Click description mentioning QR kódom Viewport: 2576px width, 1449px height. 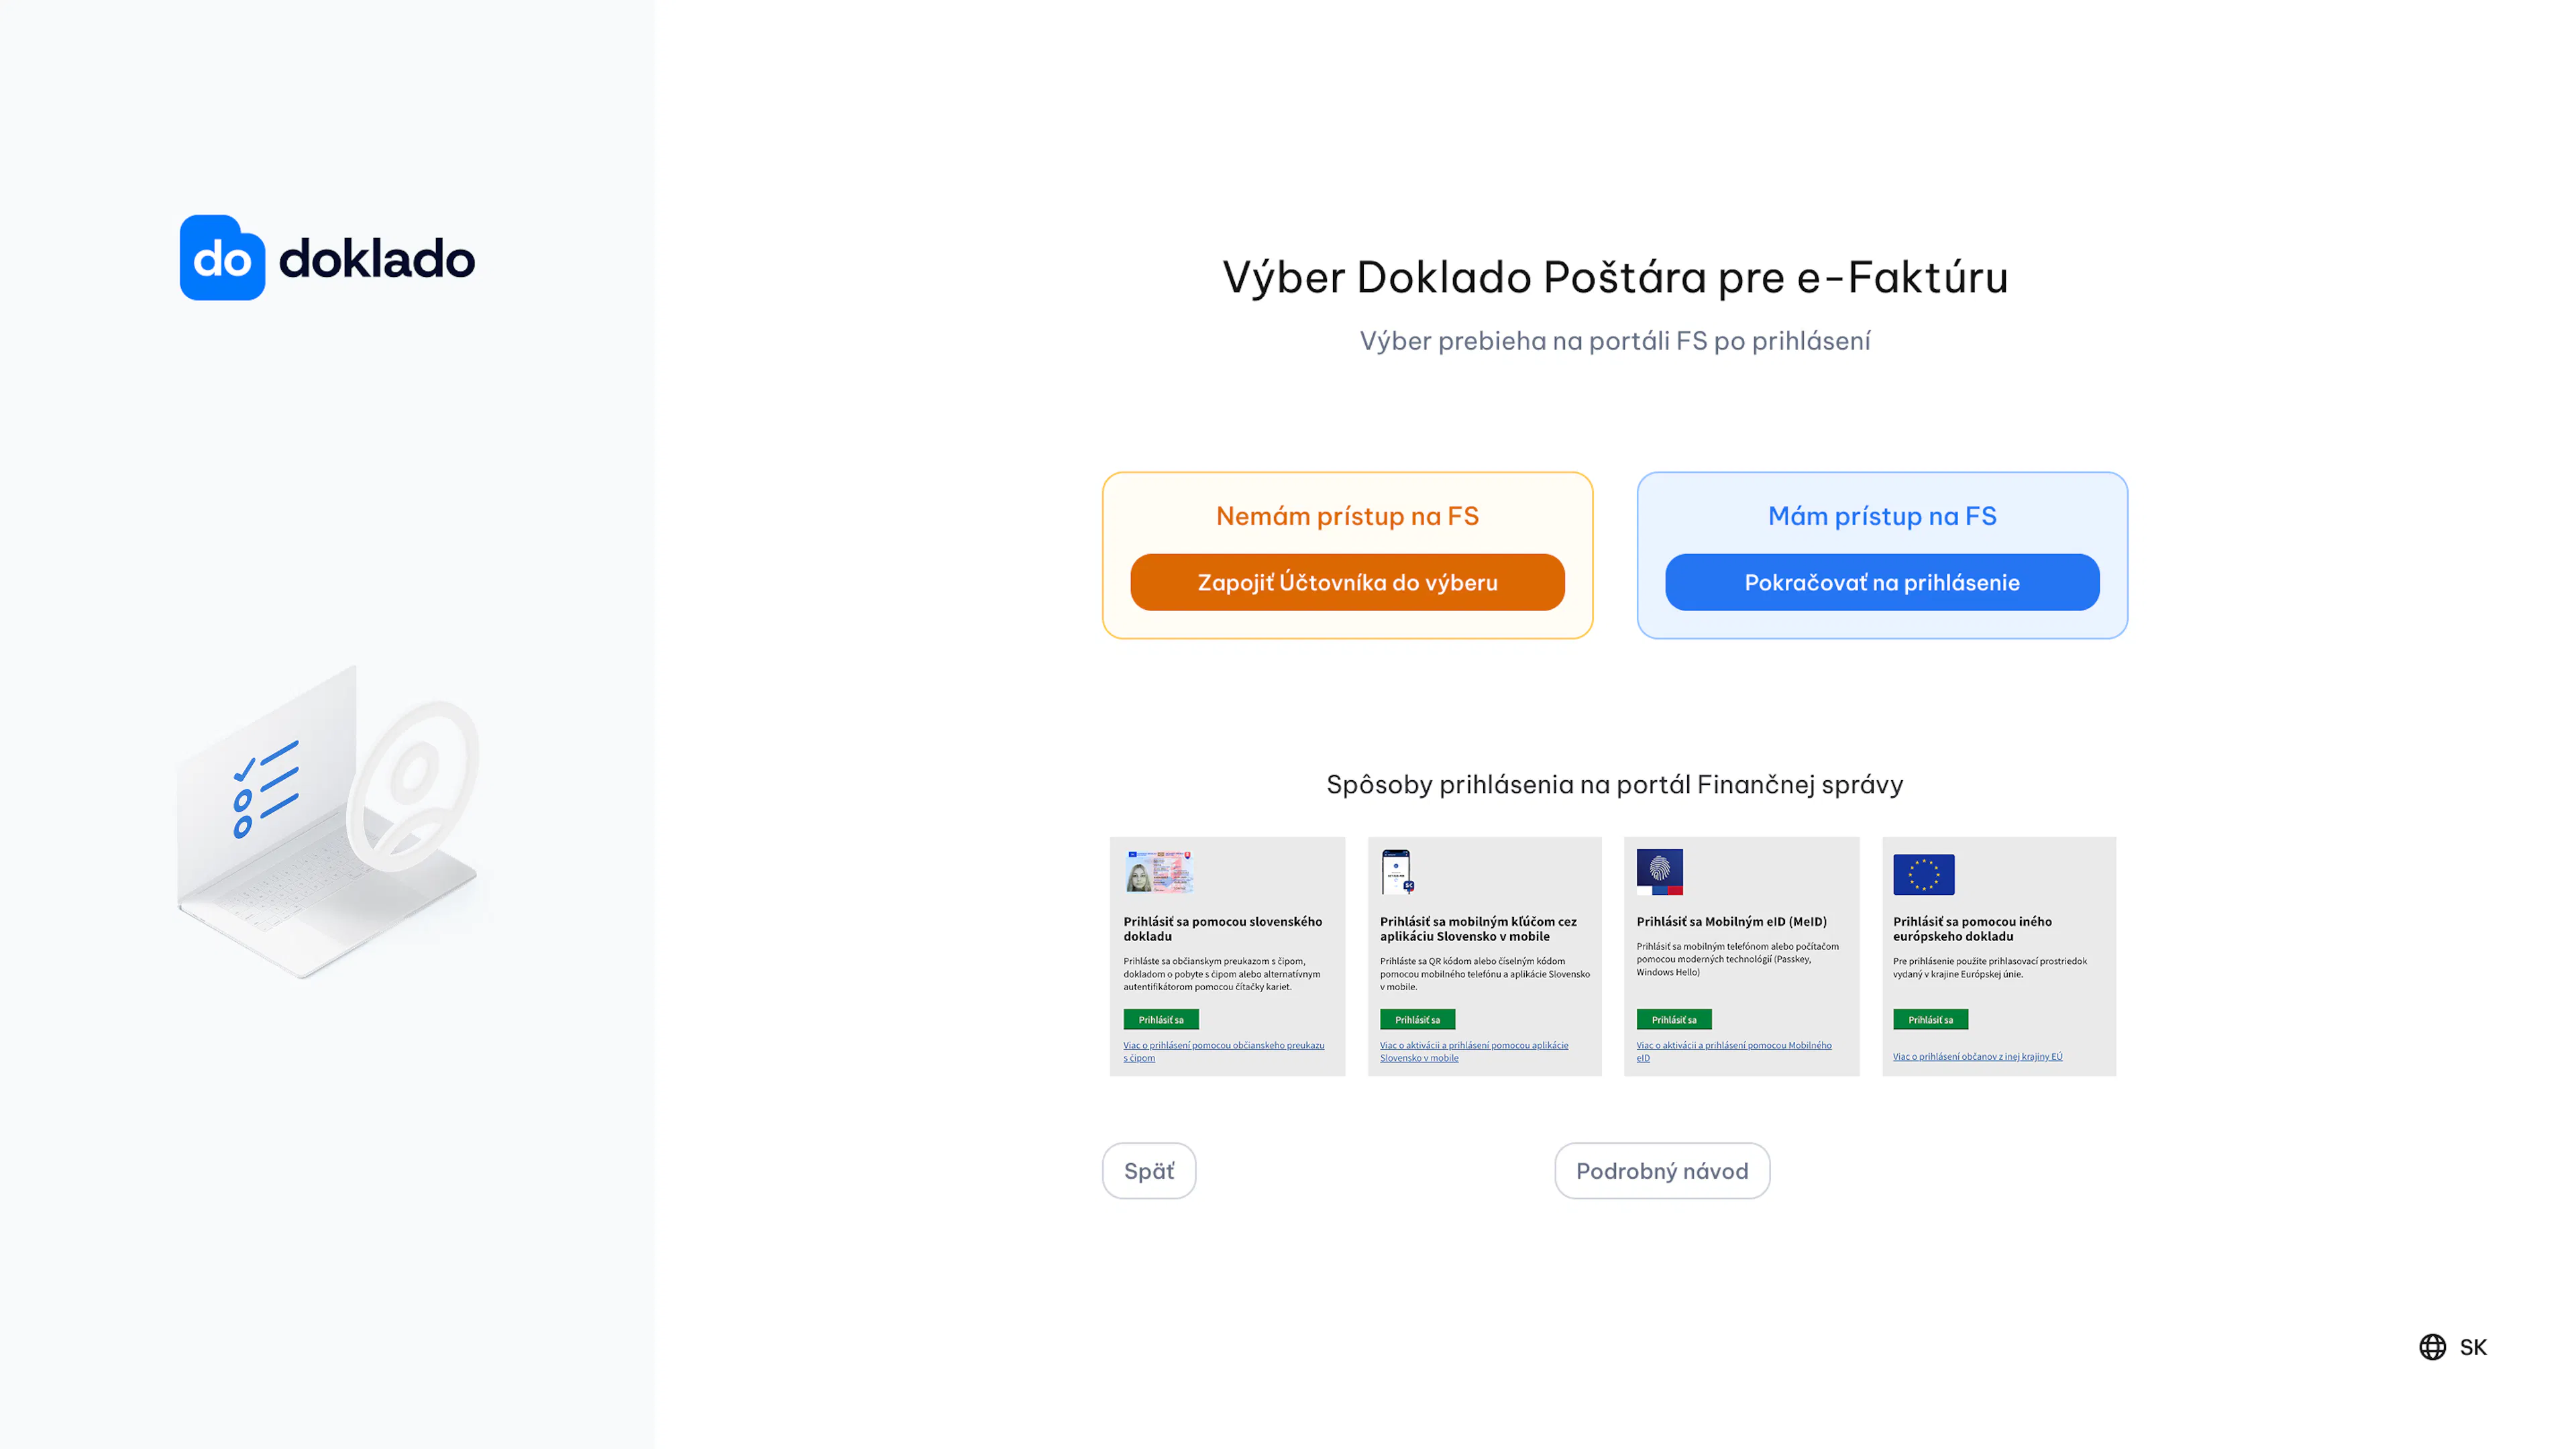1485,974
